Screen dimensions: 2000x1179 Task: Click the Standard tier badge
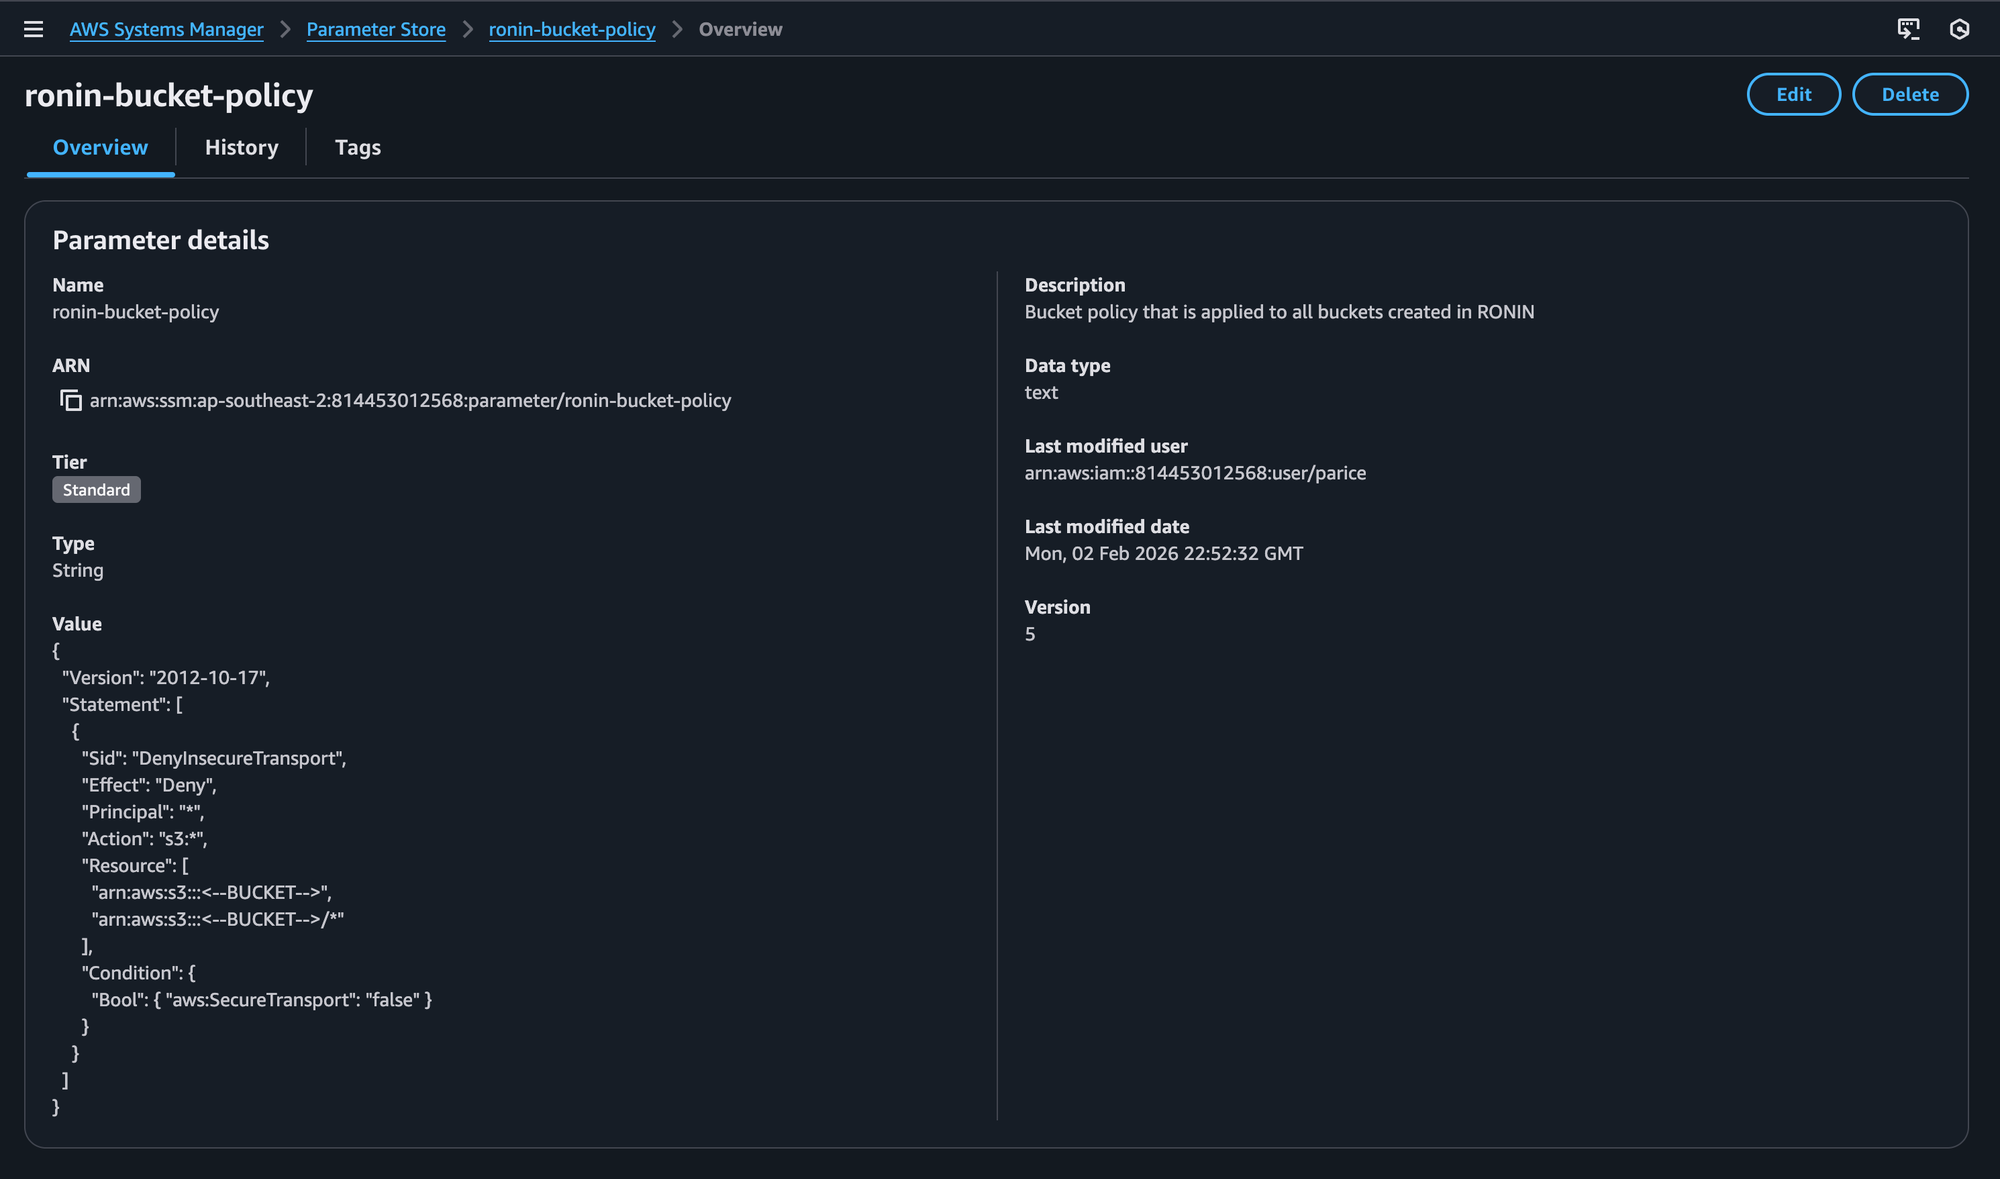96,489
